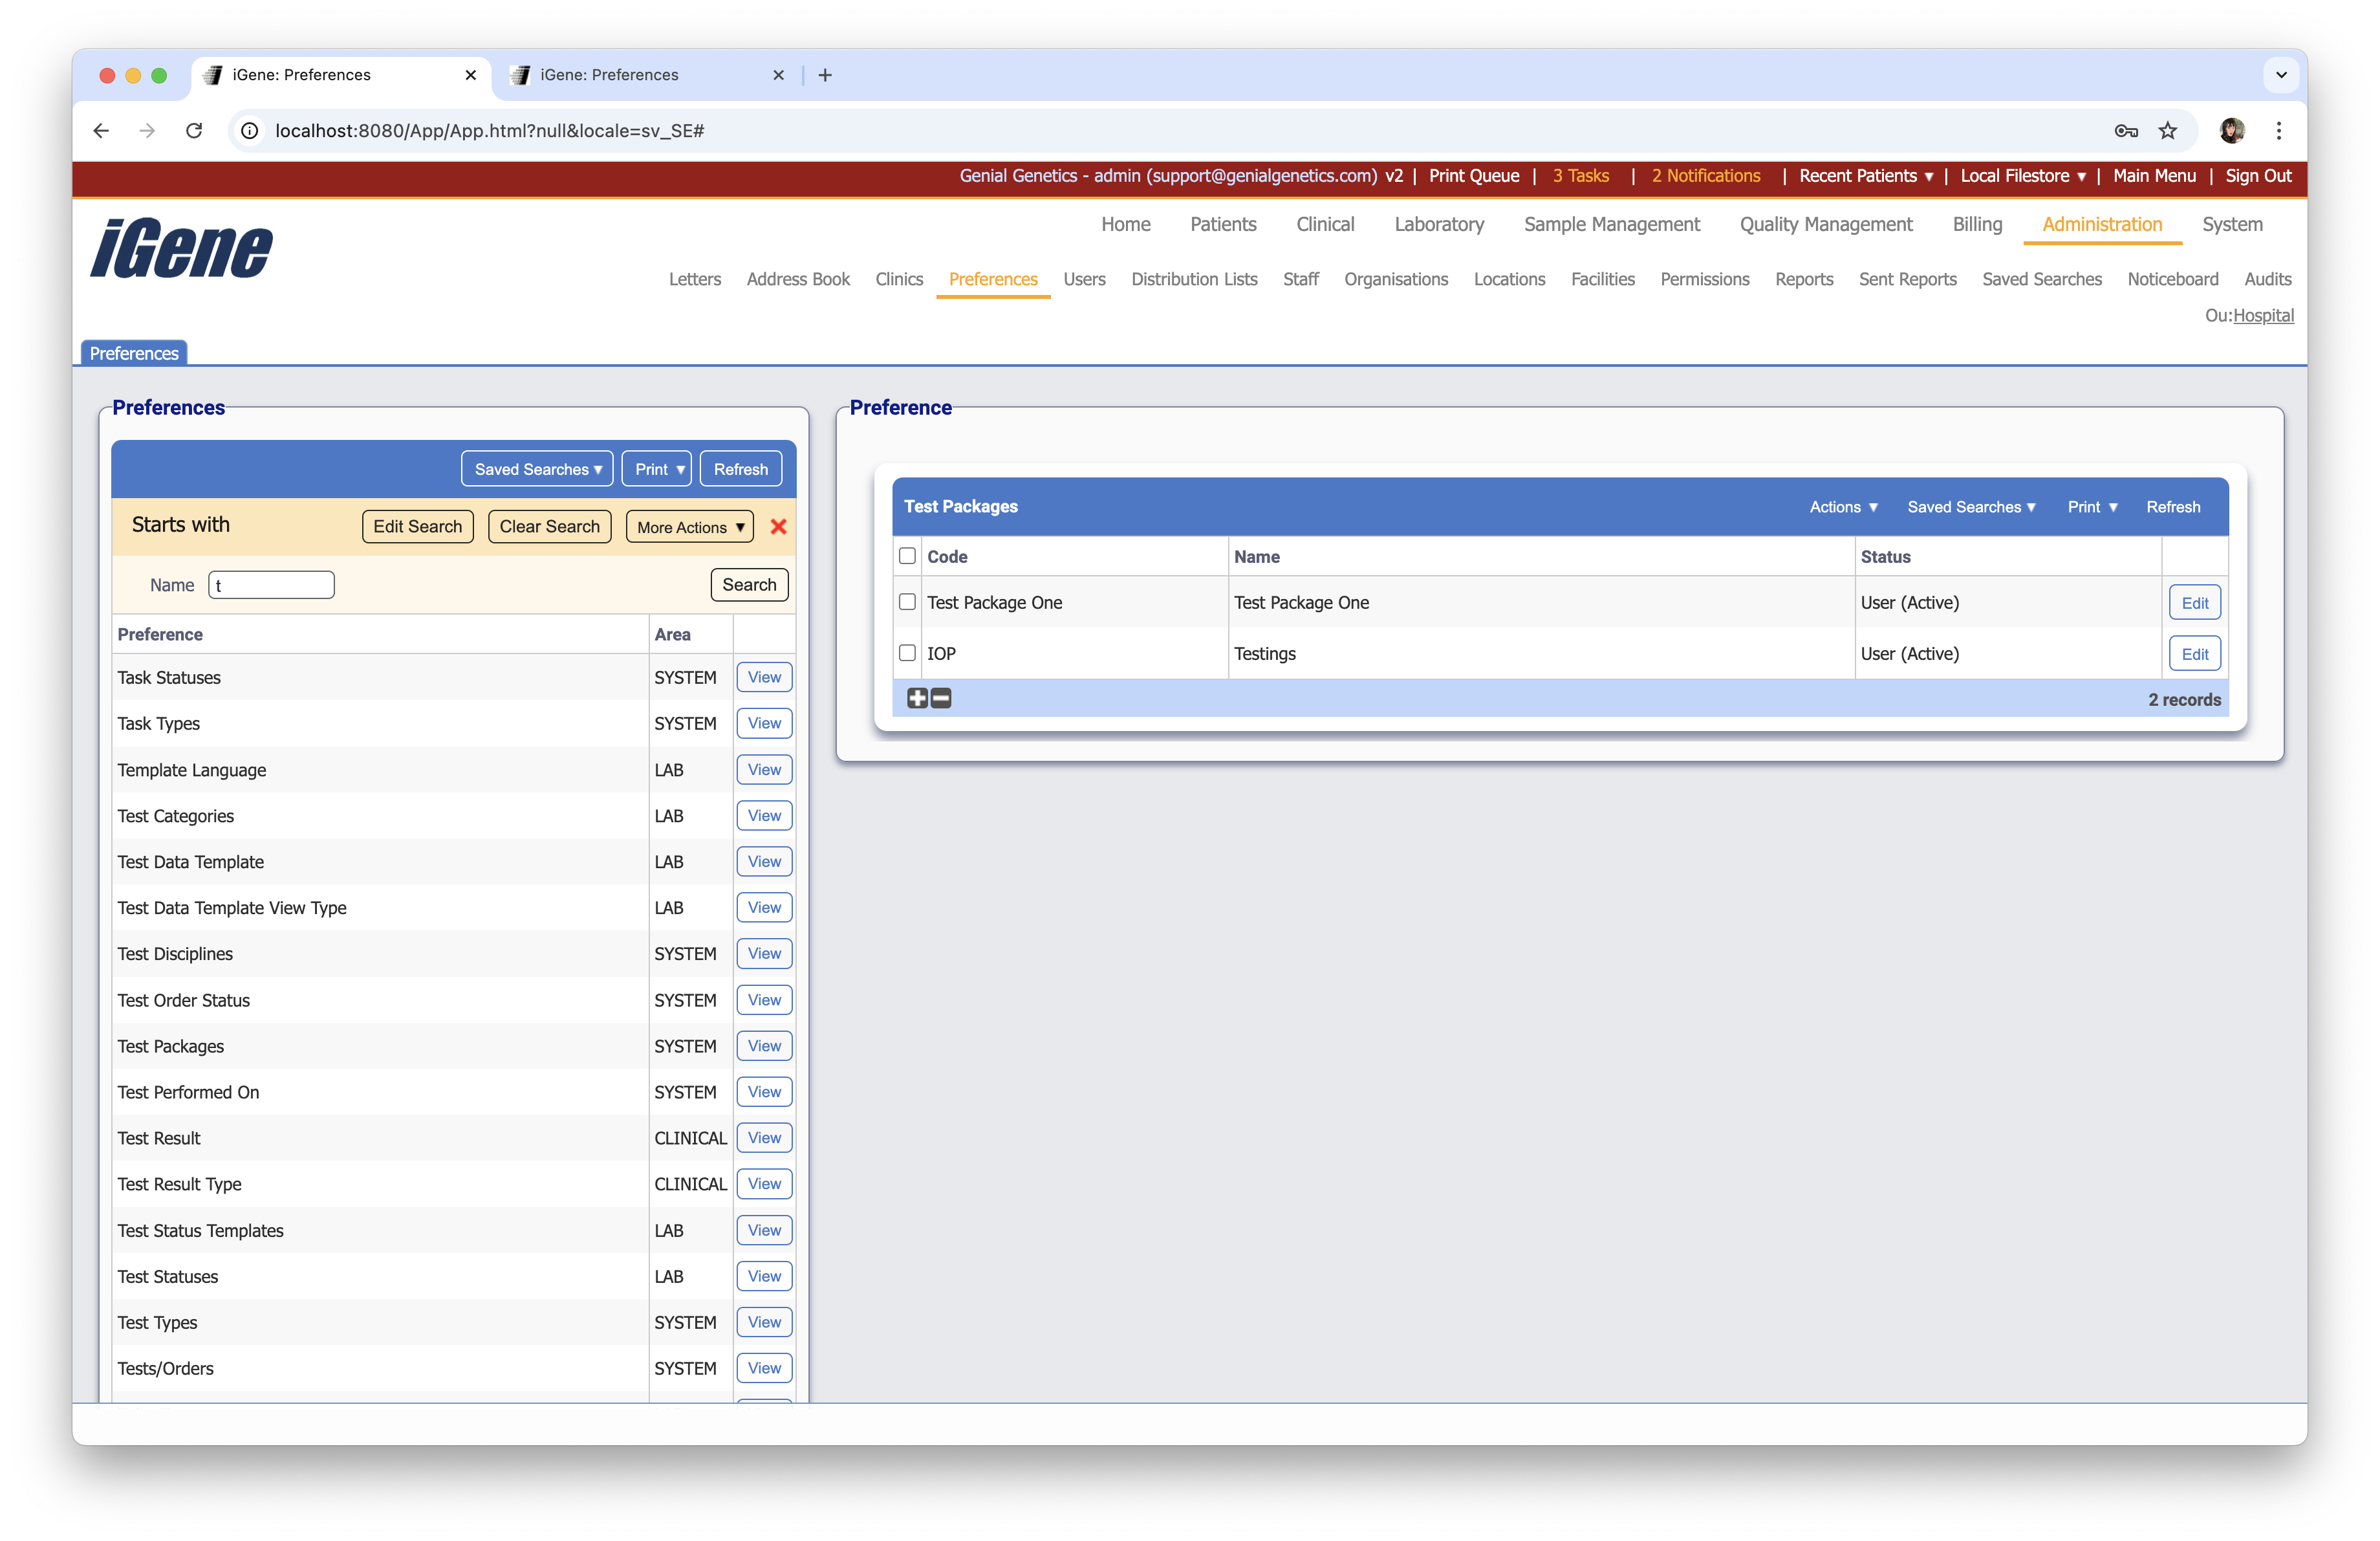Image resolution: width=2380 pixels, height=1541 pixels.
Task: Select the Saved Searches navigation item
Action: [x=2042, y=279]
